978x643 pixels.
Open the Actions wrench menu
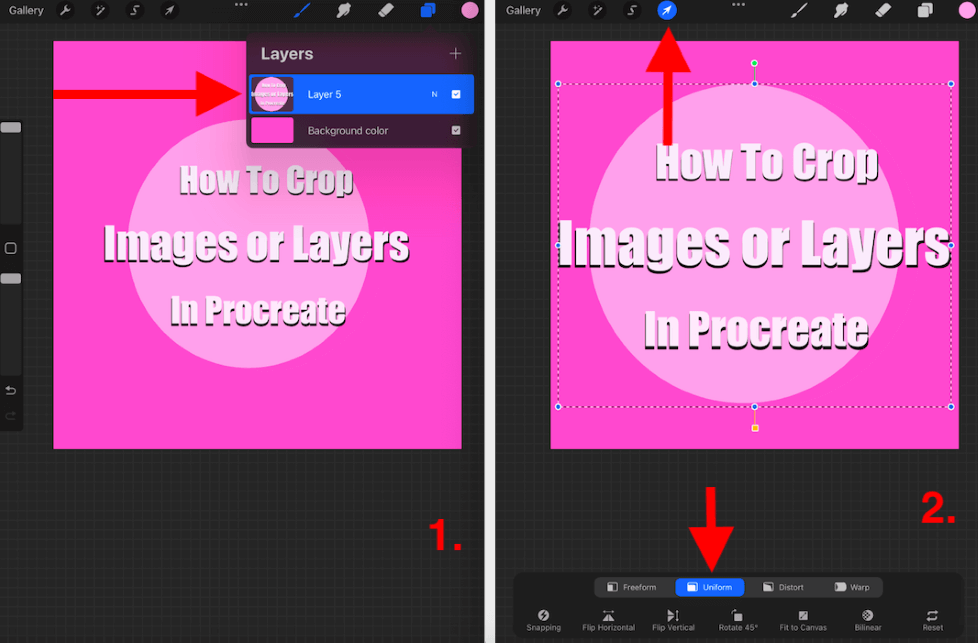[65, 11]
